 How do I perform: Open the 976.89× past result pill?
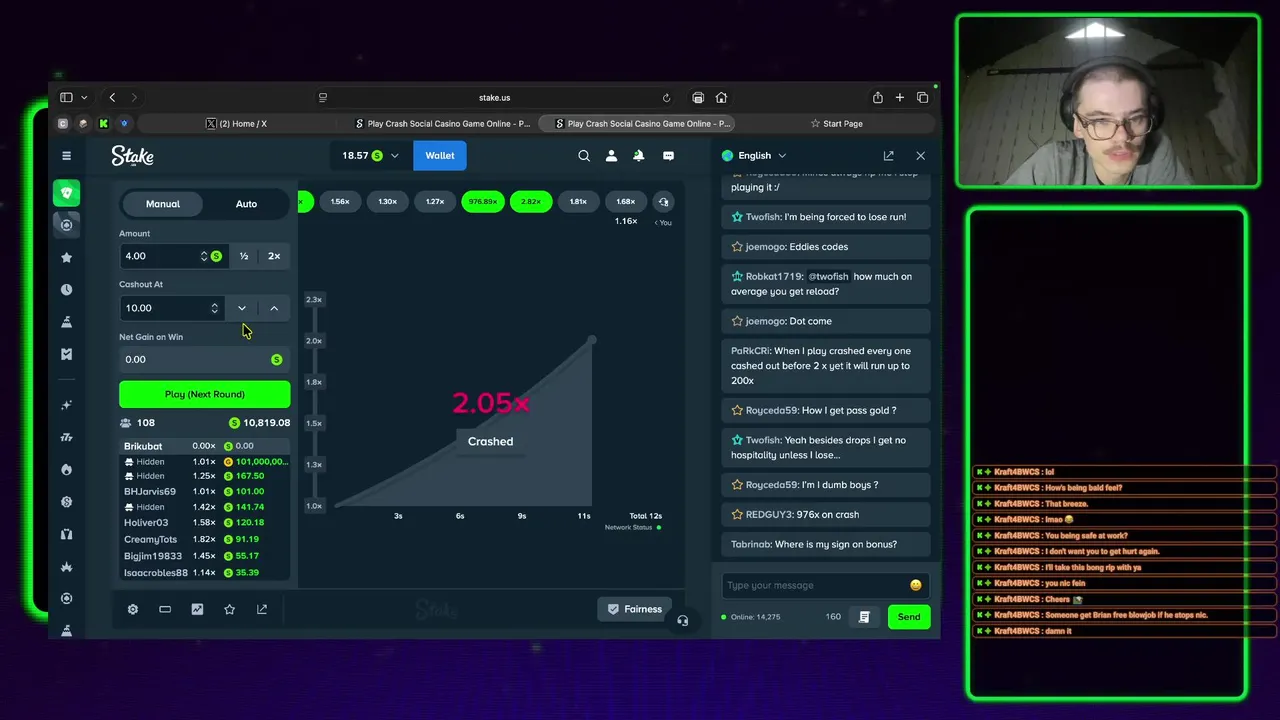coord(483,202)
